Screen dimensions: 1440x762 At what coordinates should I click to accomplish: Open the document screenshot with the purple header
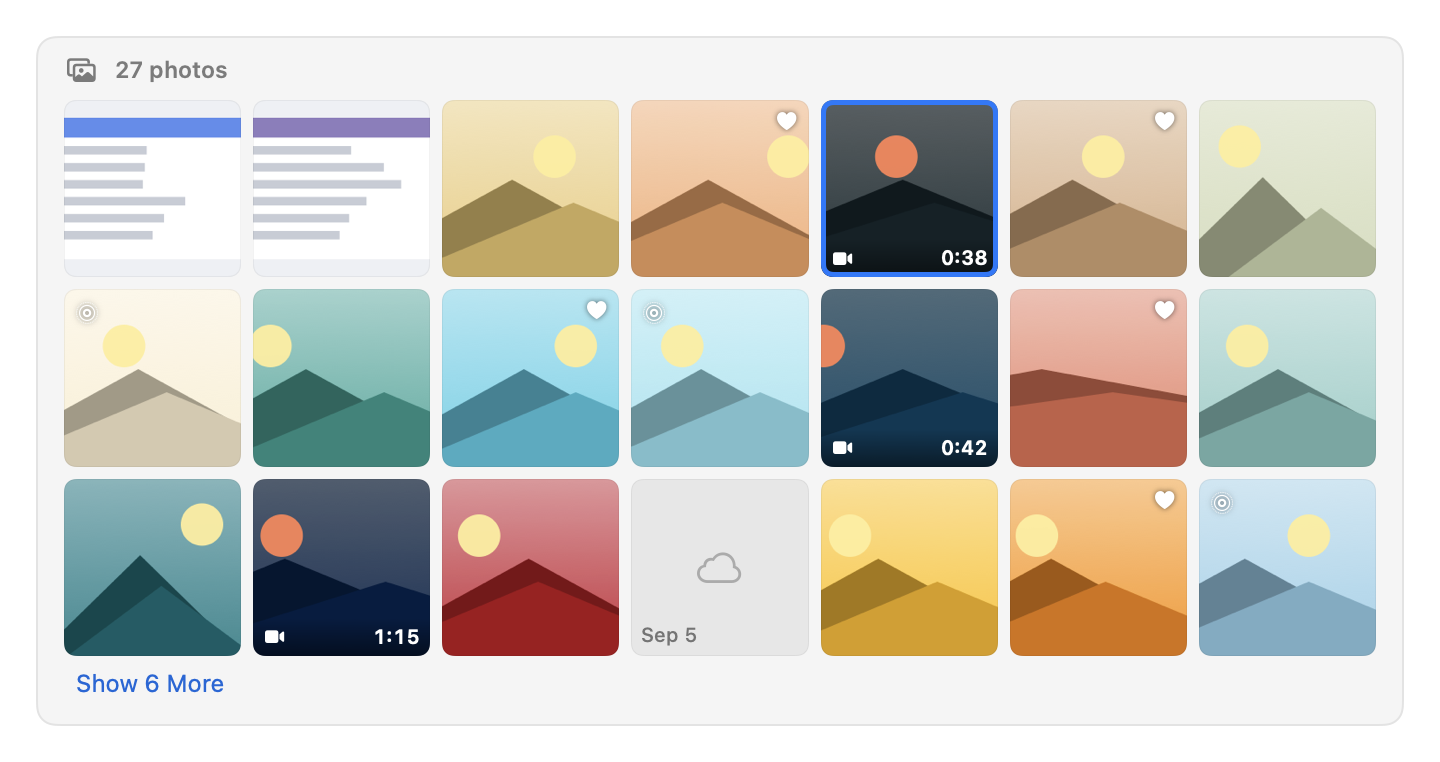click(342, 188)
